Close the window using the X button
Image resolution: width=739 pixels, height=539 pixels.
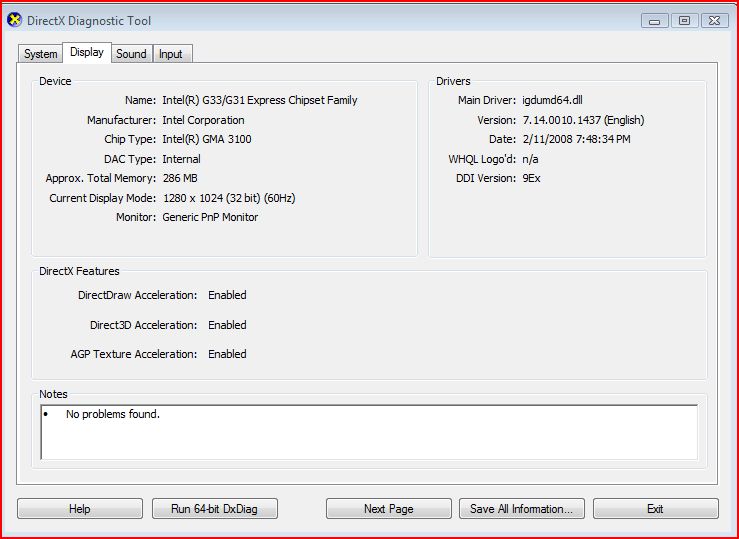click(x=714, y=21)
